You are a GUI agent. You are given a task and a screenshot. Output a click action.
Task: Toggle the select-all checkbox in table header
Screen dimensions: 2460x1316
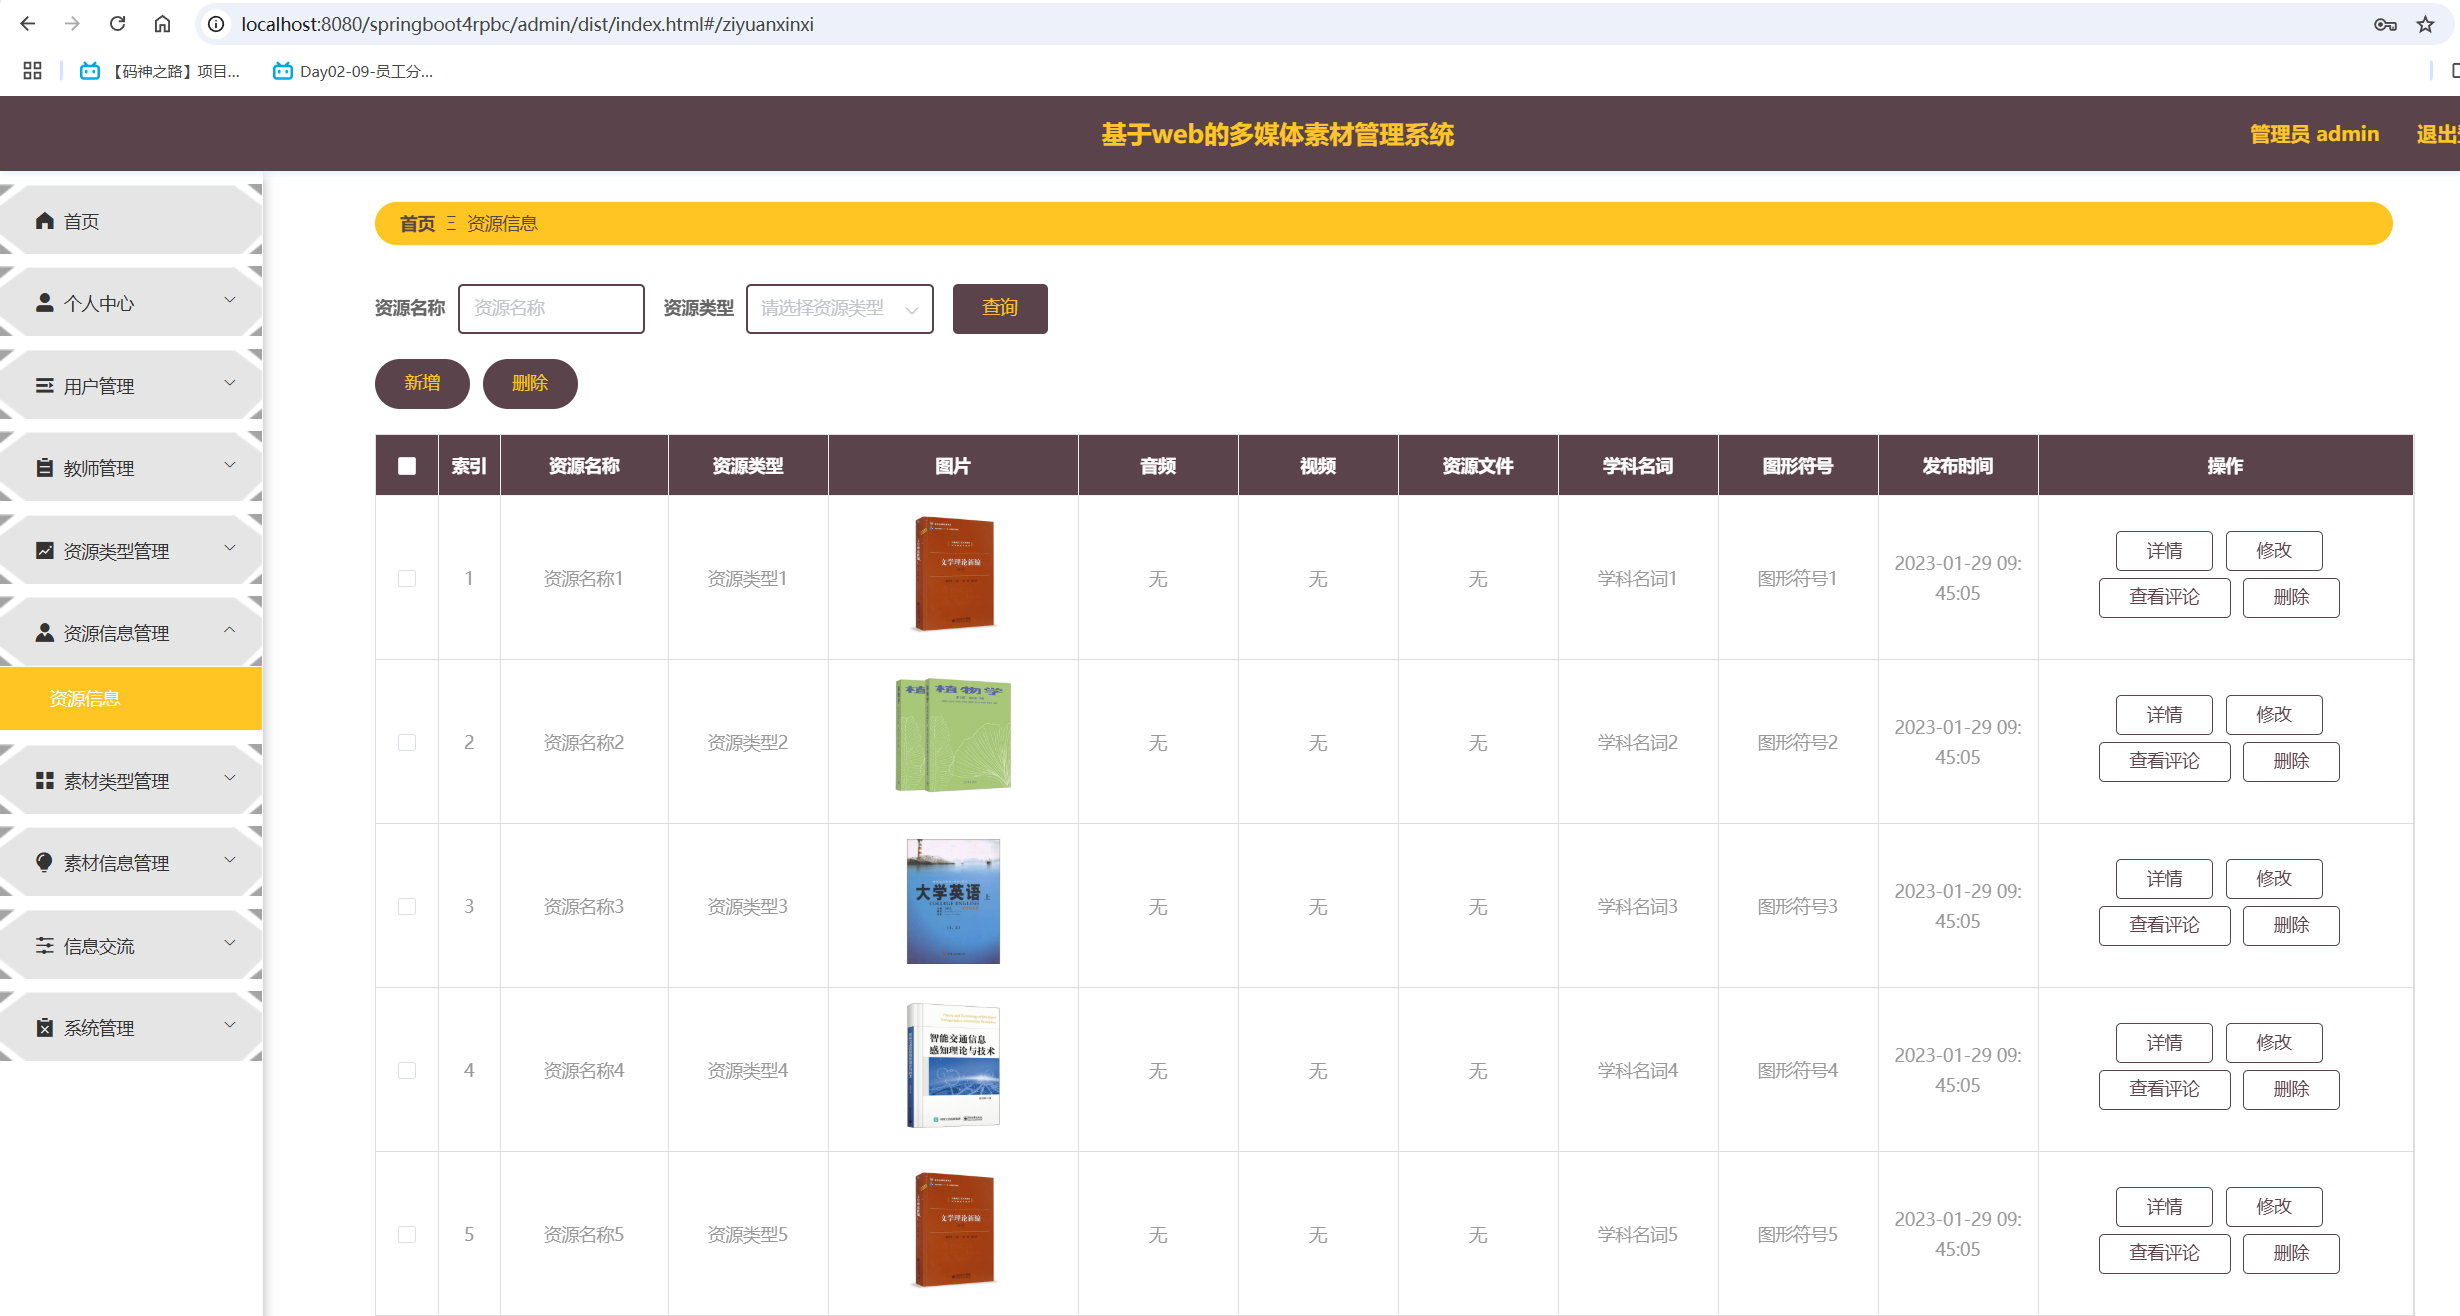407,466
